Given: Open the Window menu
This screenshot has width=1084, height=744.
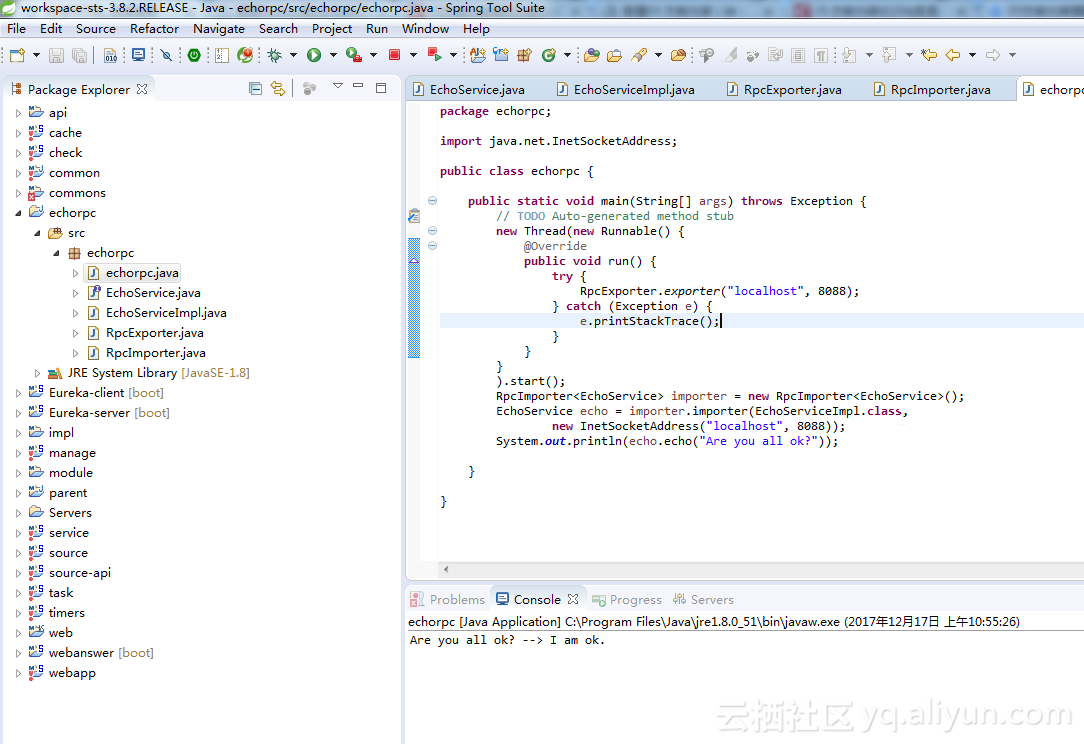Looking at the screenshot, I should coord(425,28).
